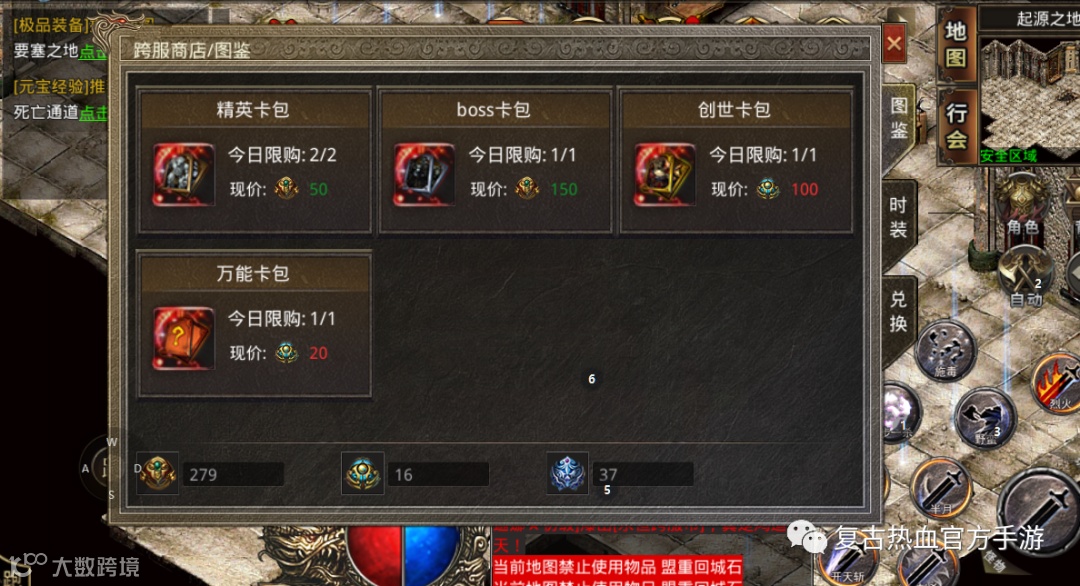Image resolution: width=1080 pixels, height=586 pixels.
Task: Toggle the 自动 auto-battle button
Action: pos(1026,276)
